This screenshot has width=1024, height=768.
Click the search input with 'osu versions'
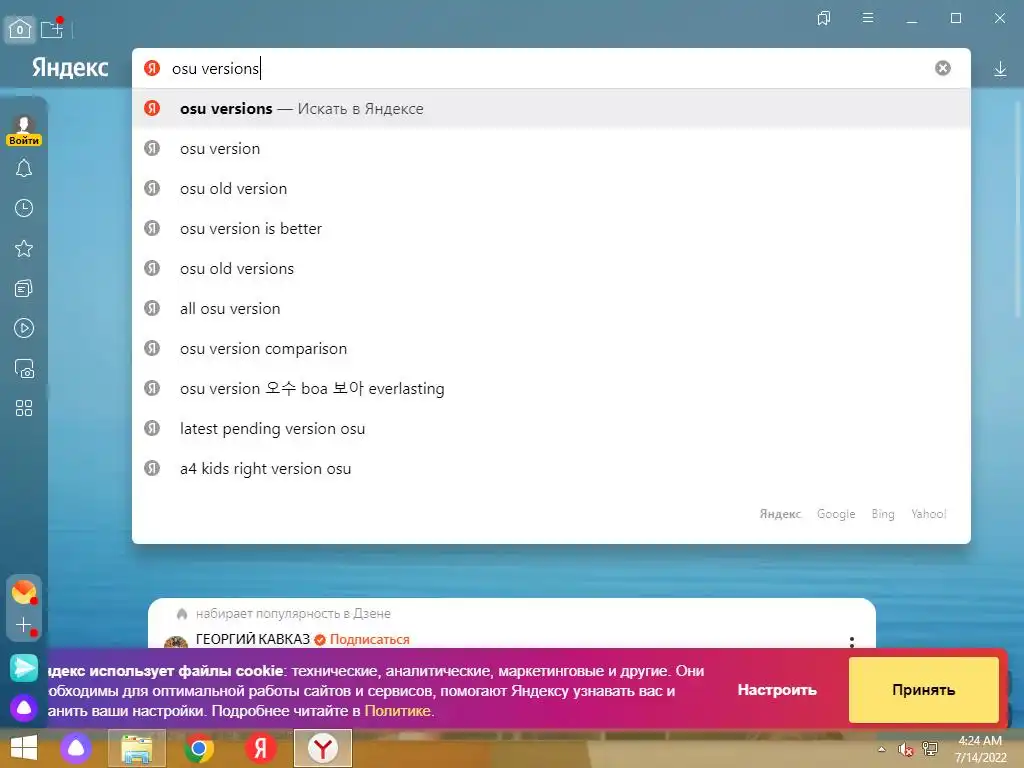pos(549,68)
